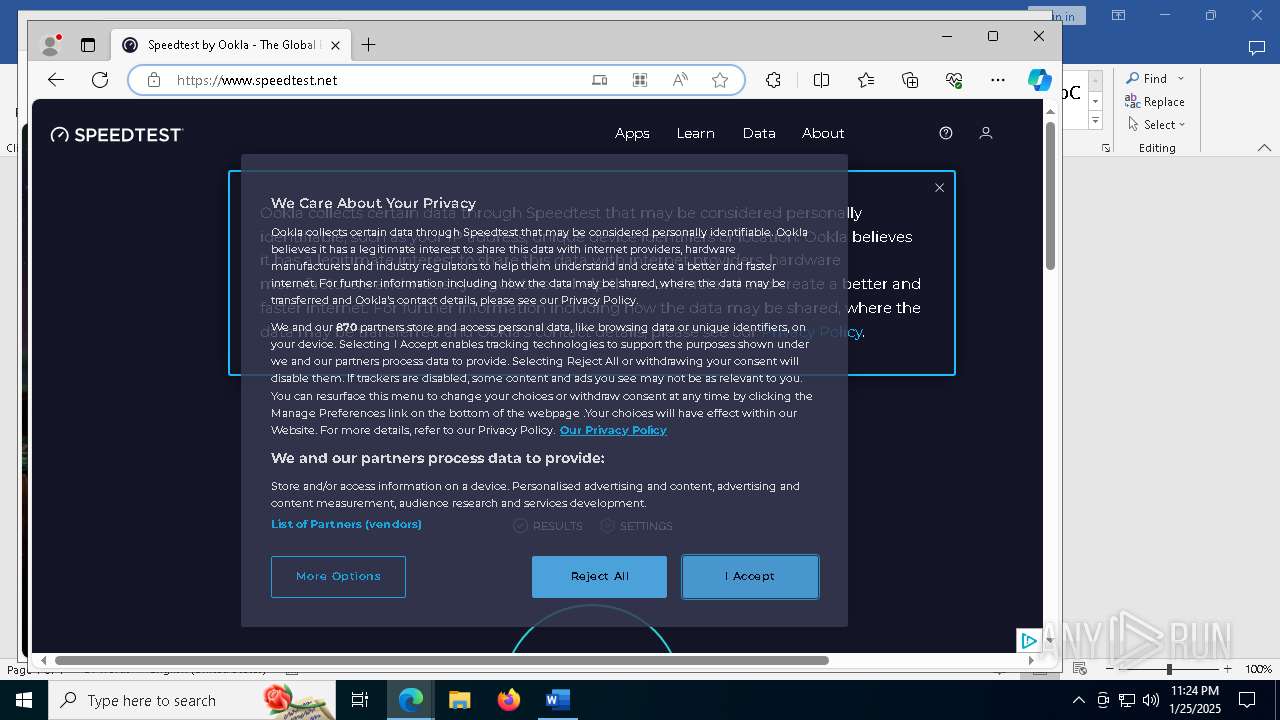Click the taskbar search box
This screenshot has width=1280, height=720.
[x=190, y=700]
